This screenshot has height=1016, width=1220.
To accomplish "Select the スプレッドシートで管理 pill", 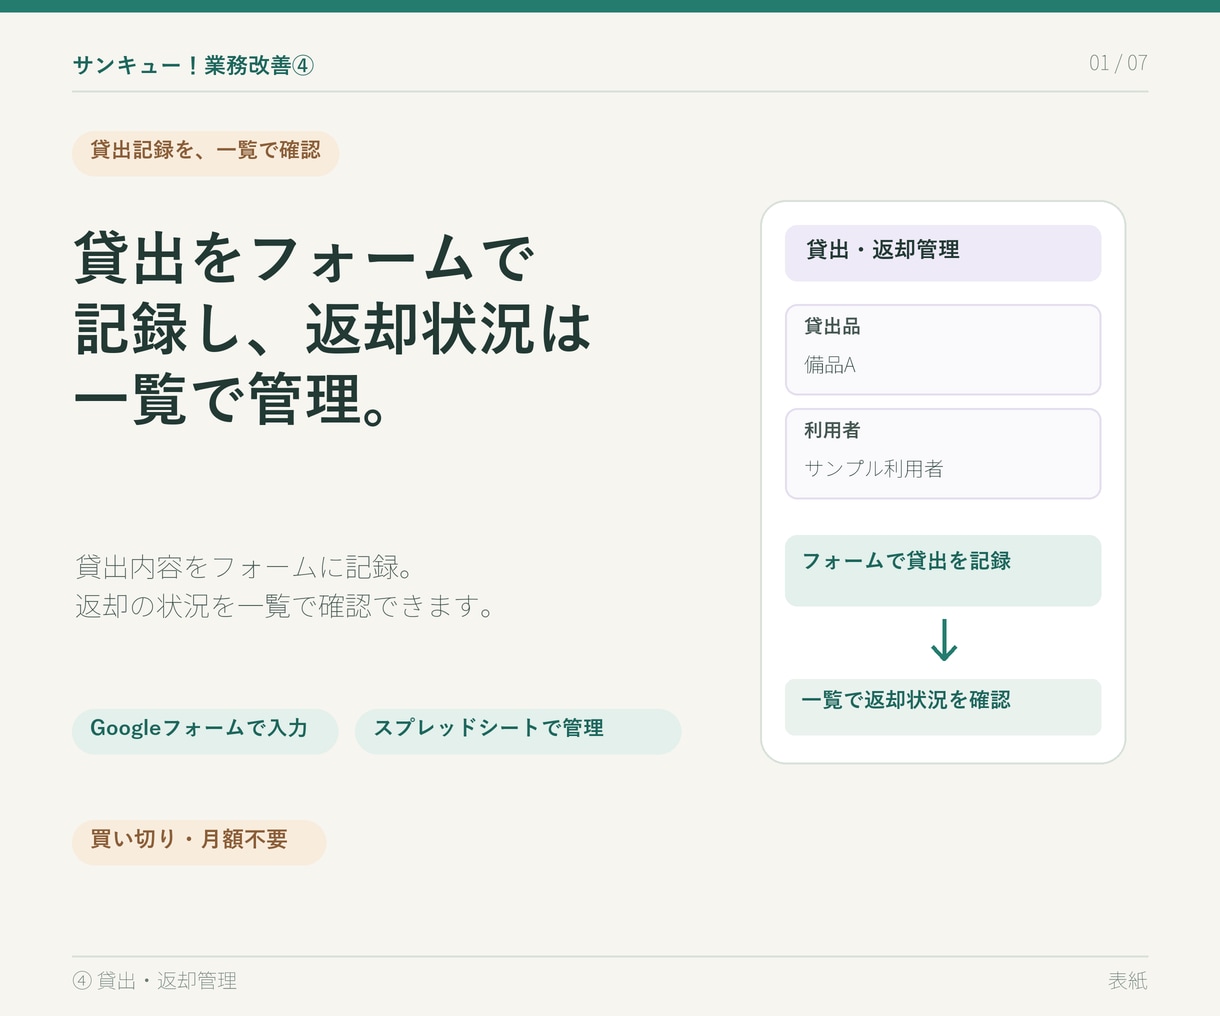I will point(518,731).
